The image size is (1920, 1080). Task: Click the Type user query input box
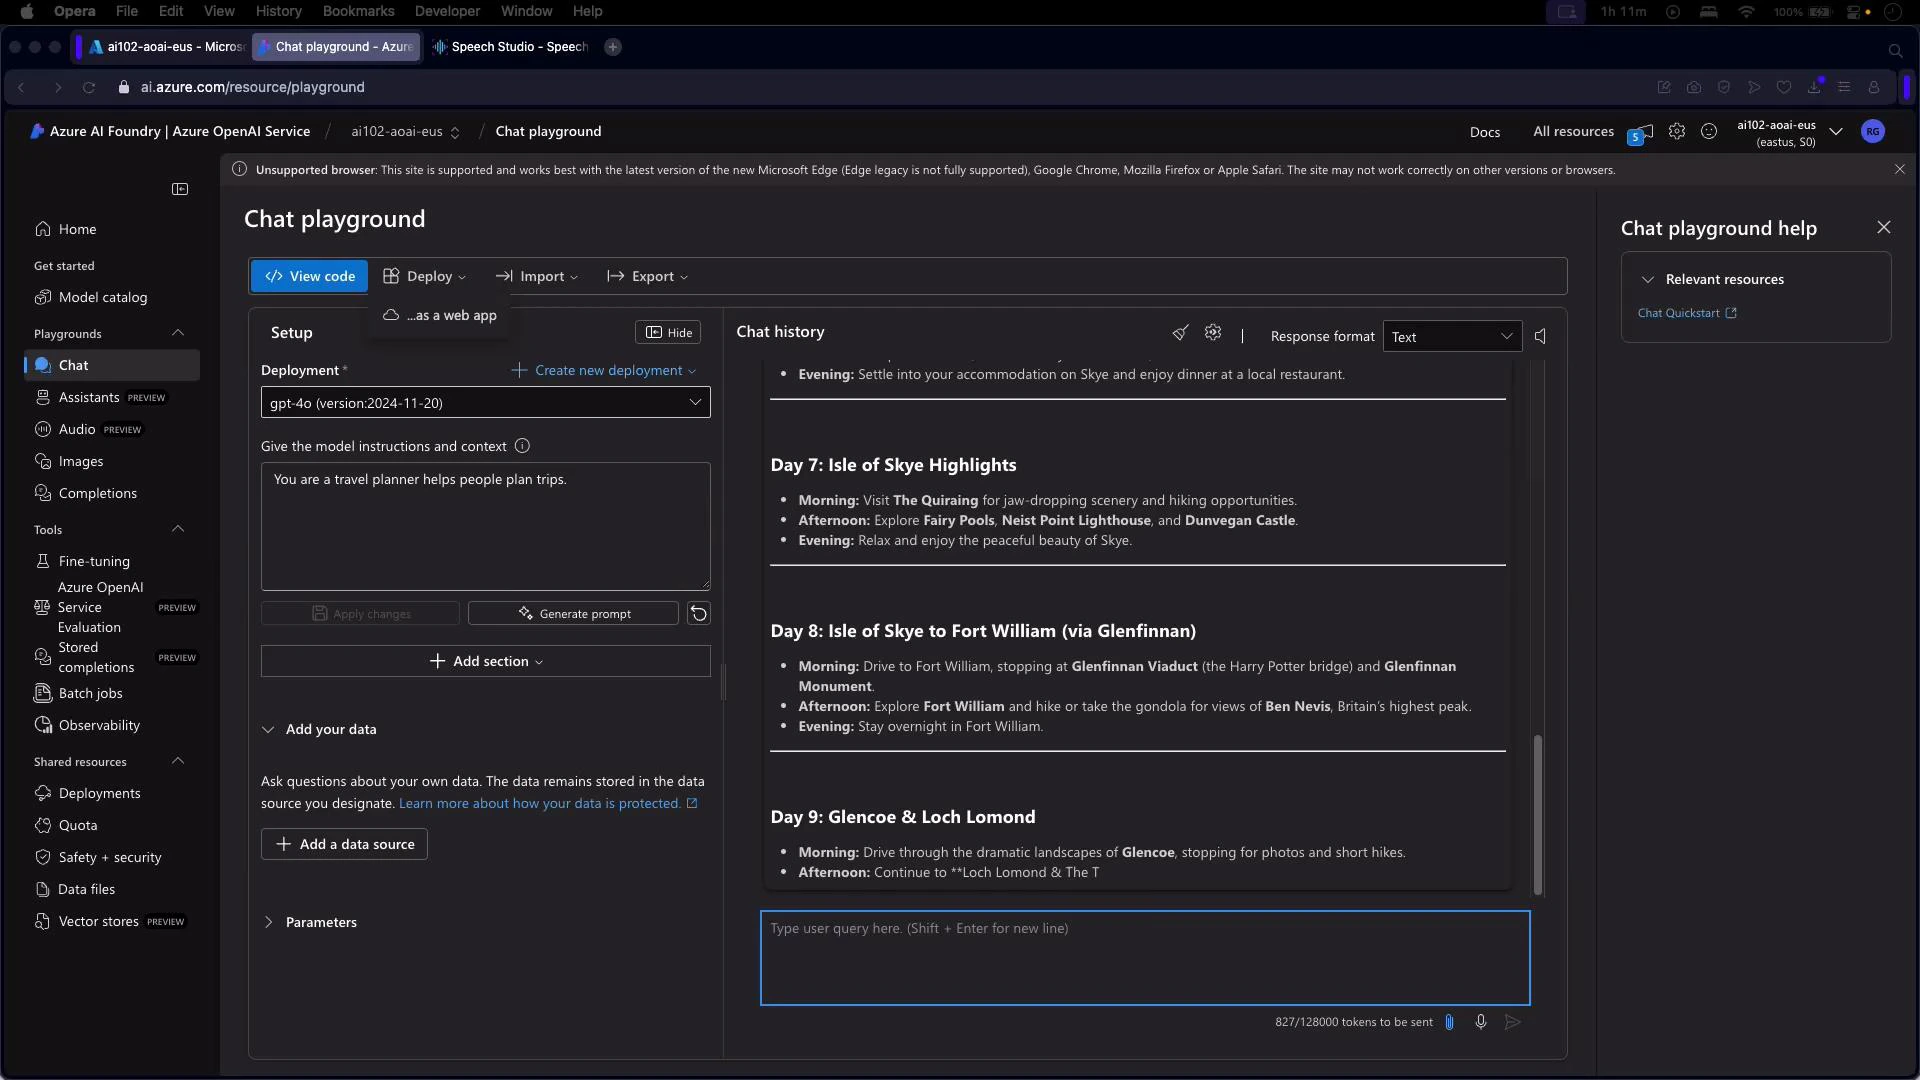[x=1144, y=957]
